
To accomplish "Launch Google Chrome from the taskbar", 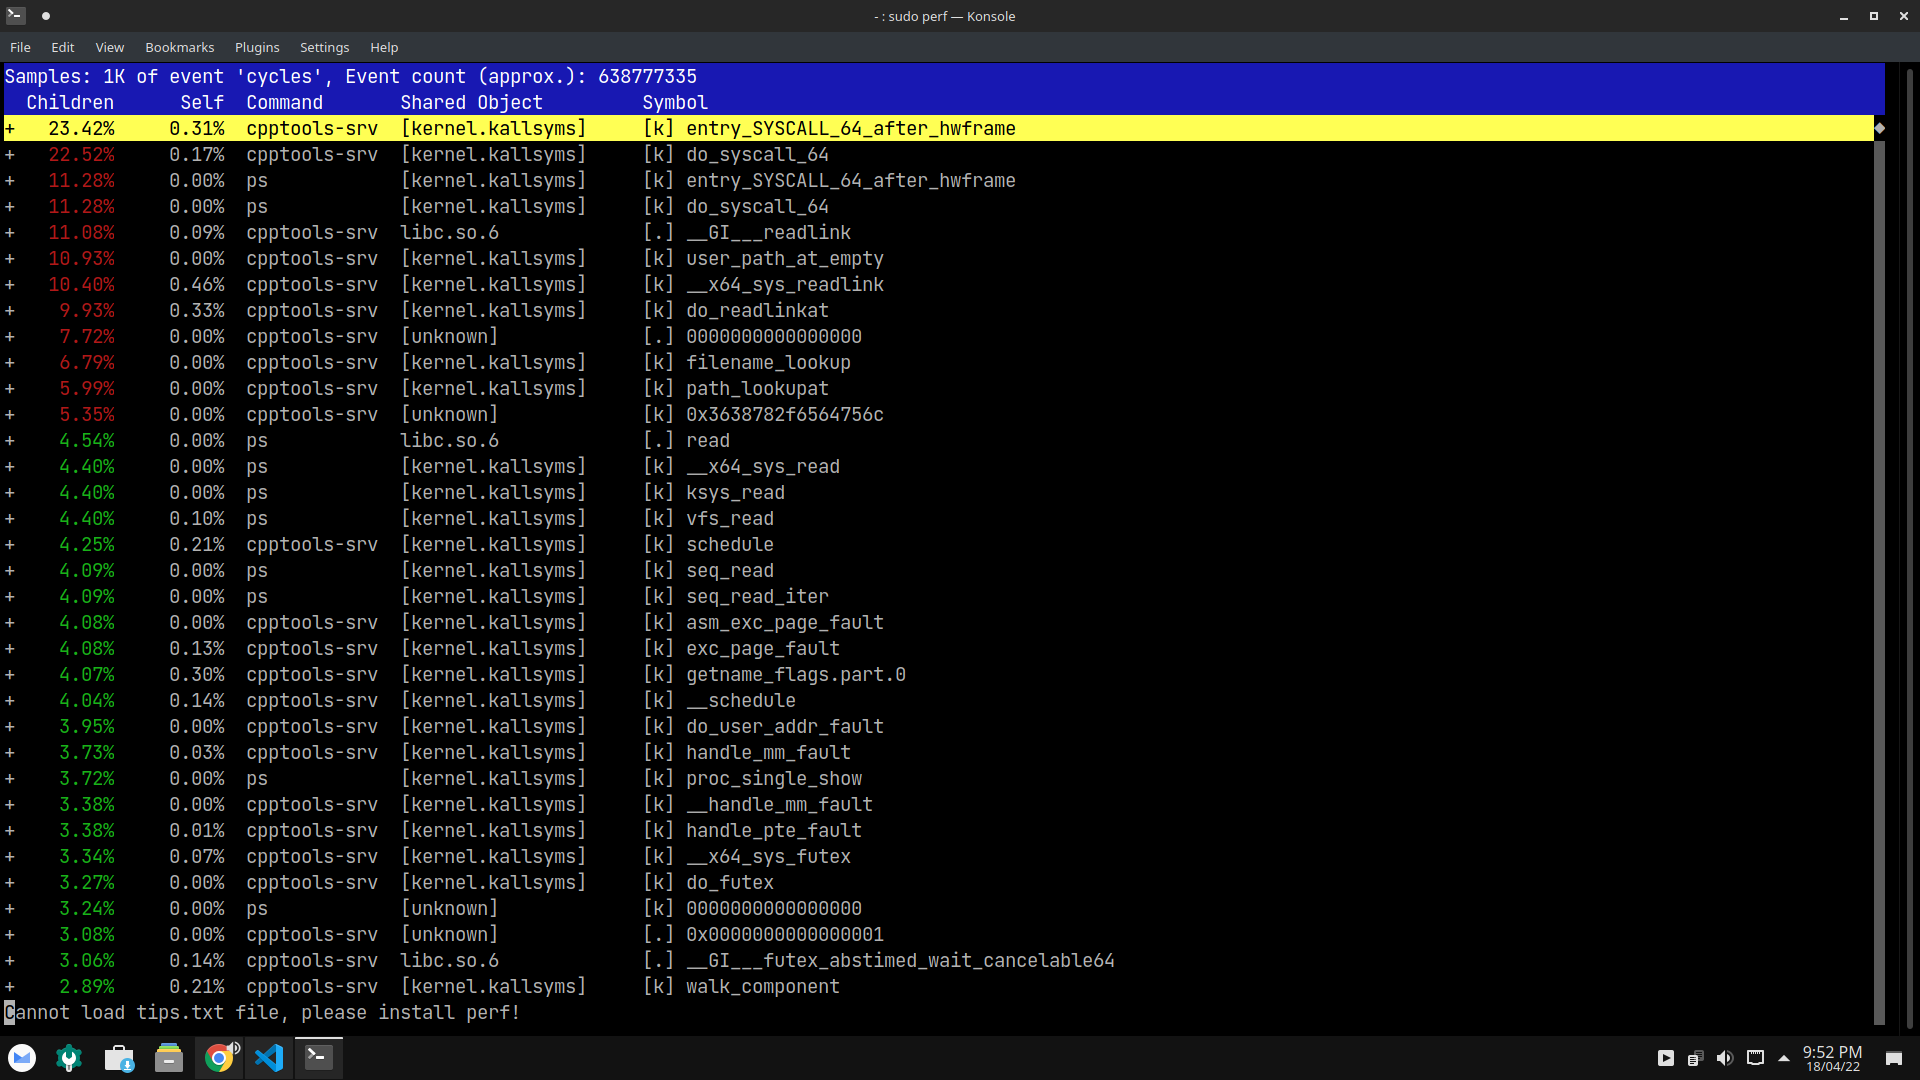I will tap(219, 1057).
